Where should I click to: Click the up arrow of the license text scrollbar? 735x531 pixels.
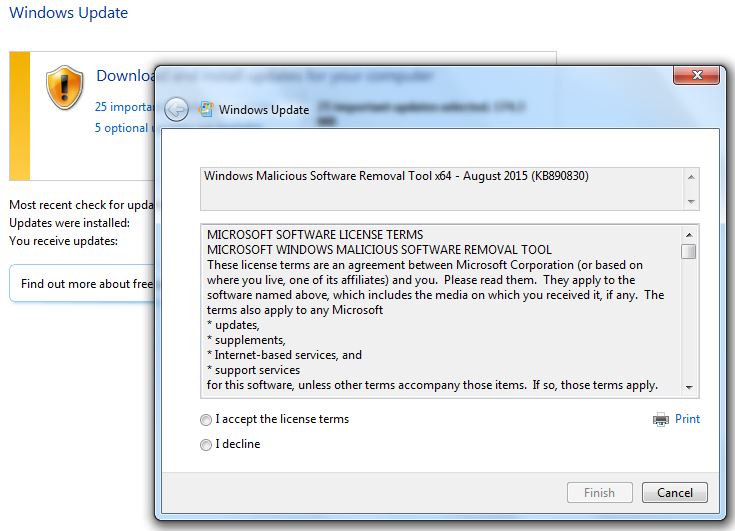tap(689, 235)
